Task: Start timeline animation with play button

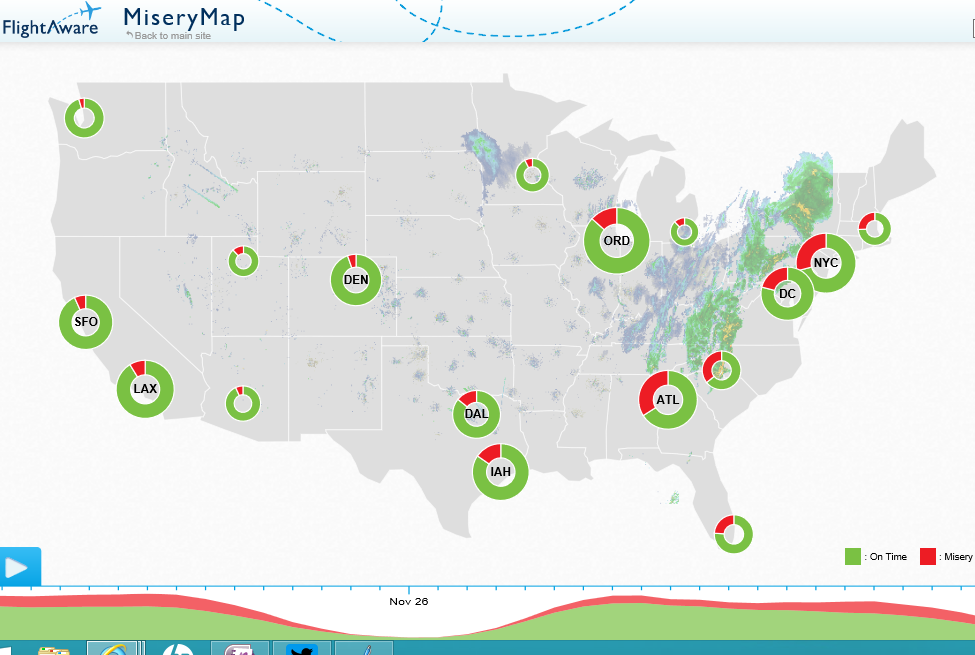Action: point(19,567)
